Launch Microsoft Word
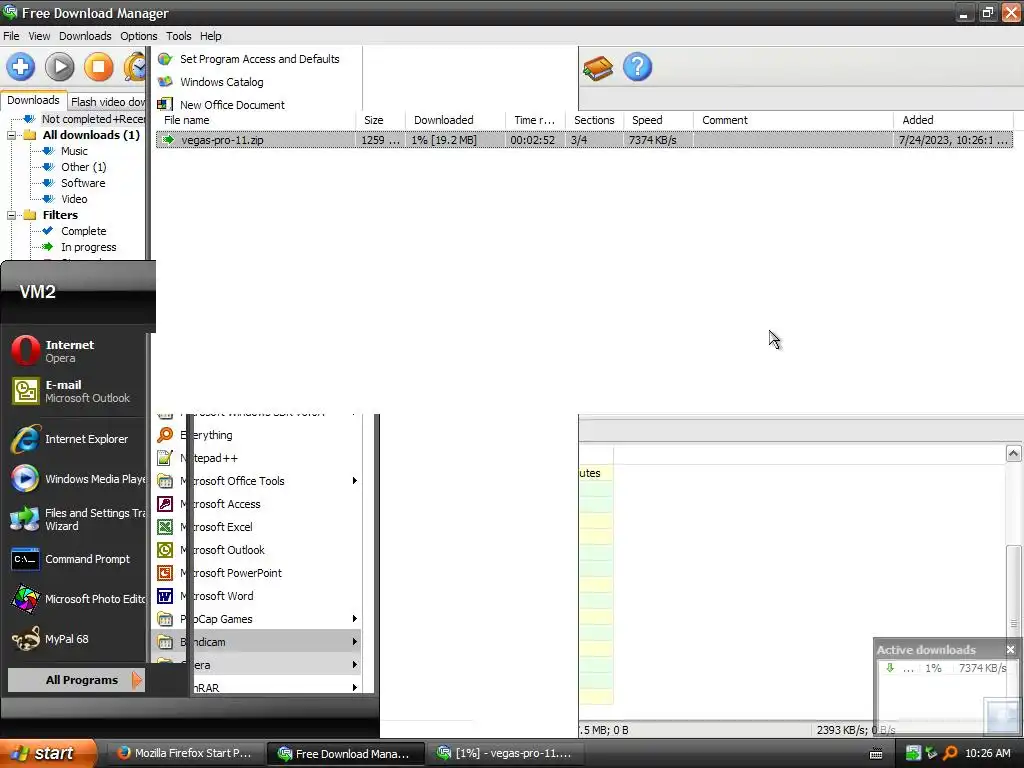The height and width of the screenshot is (768, 1024). coord(257,596)
